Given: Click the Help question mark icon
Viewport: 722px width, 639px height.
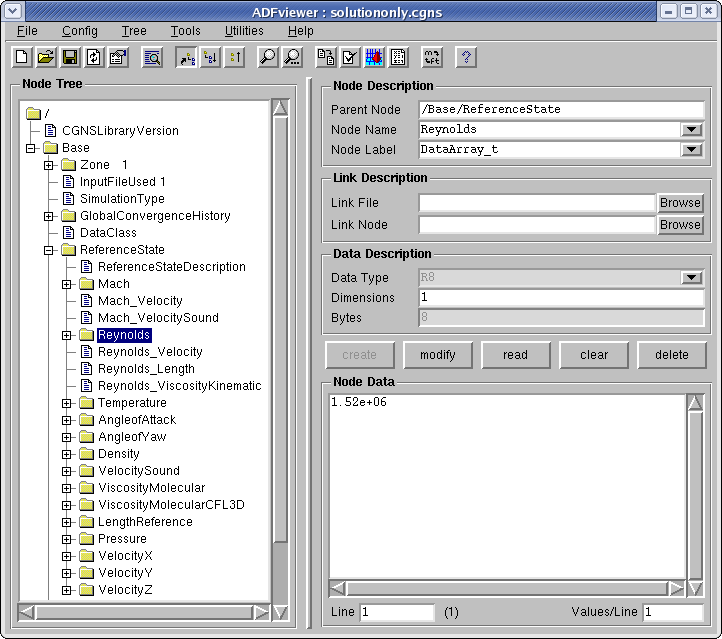Looking at the screenshot, I should pyautogui.click(x=466, y=58).
